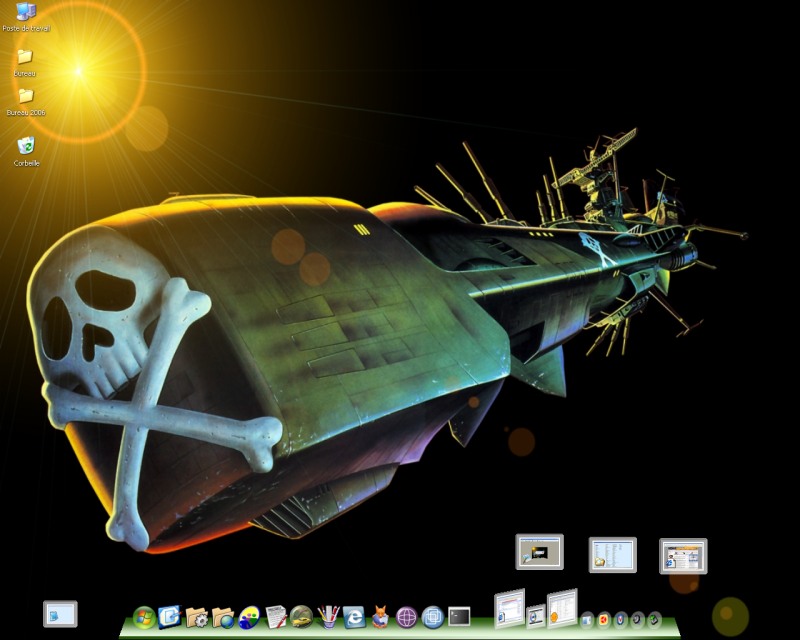
Task: Open the Bureau folder on the desktop
Action: (25, 58)
